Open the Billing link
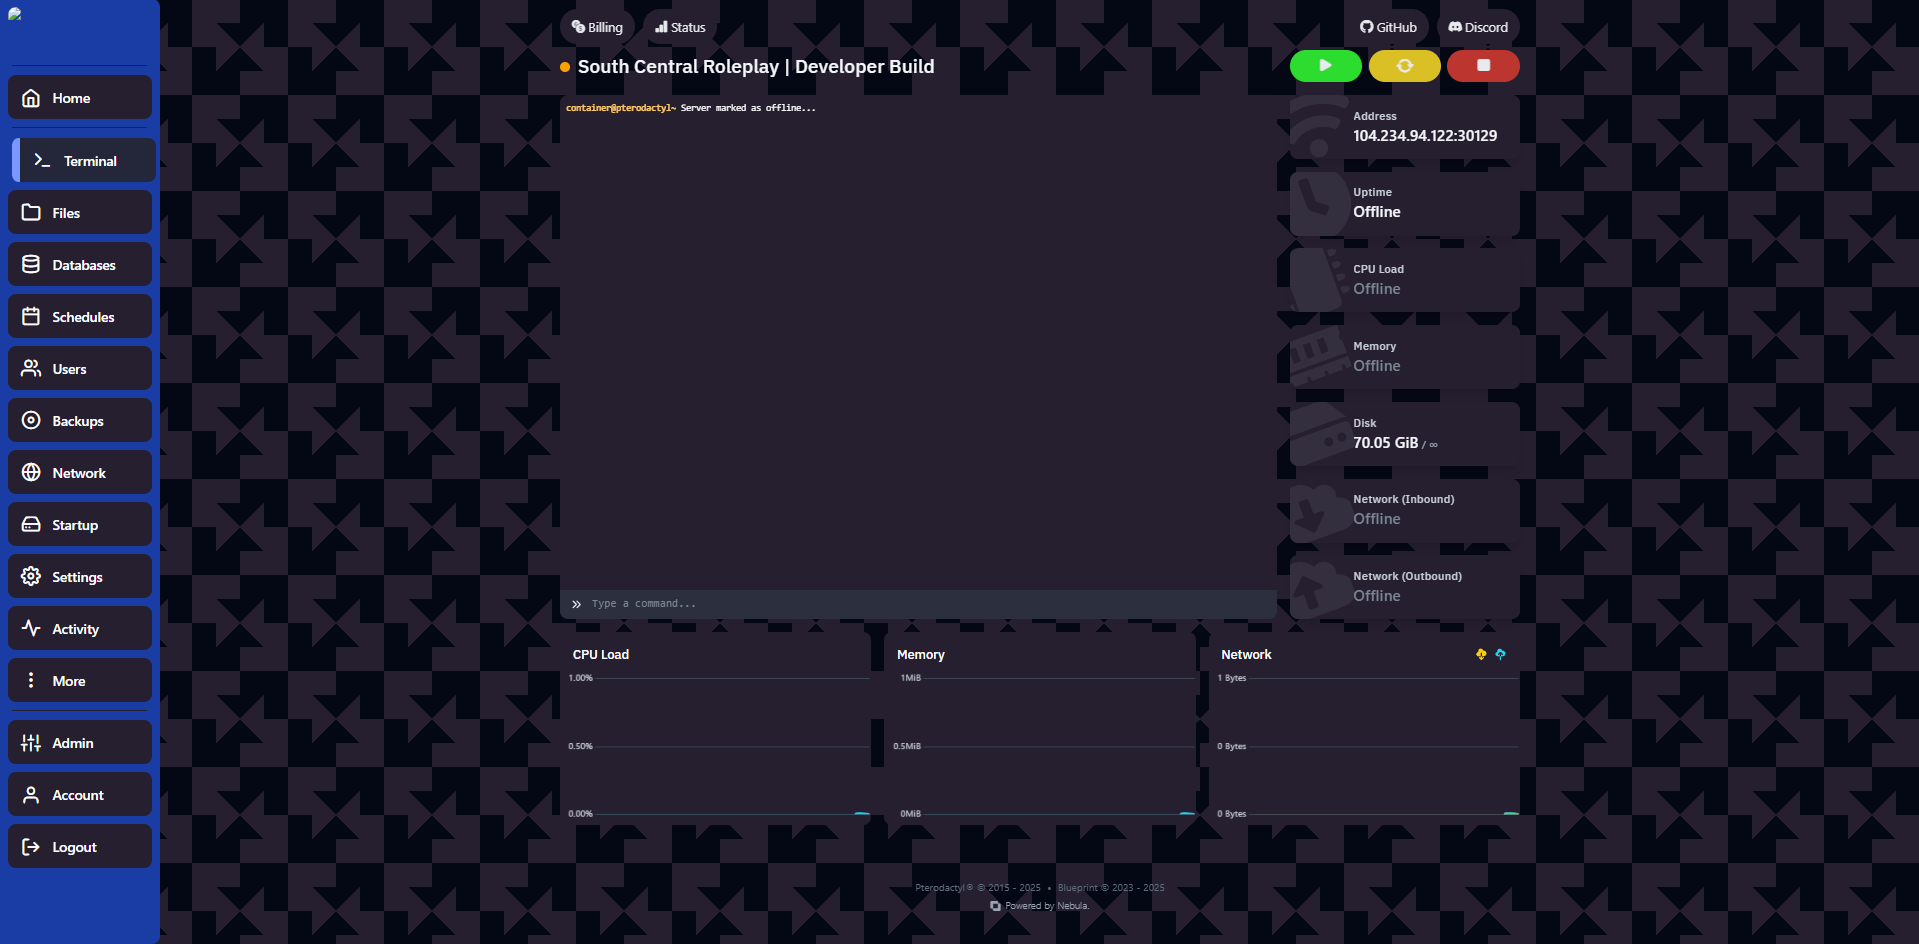The height and width of the screenshot is (944, 1919). (597, 27)
